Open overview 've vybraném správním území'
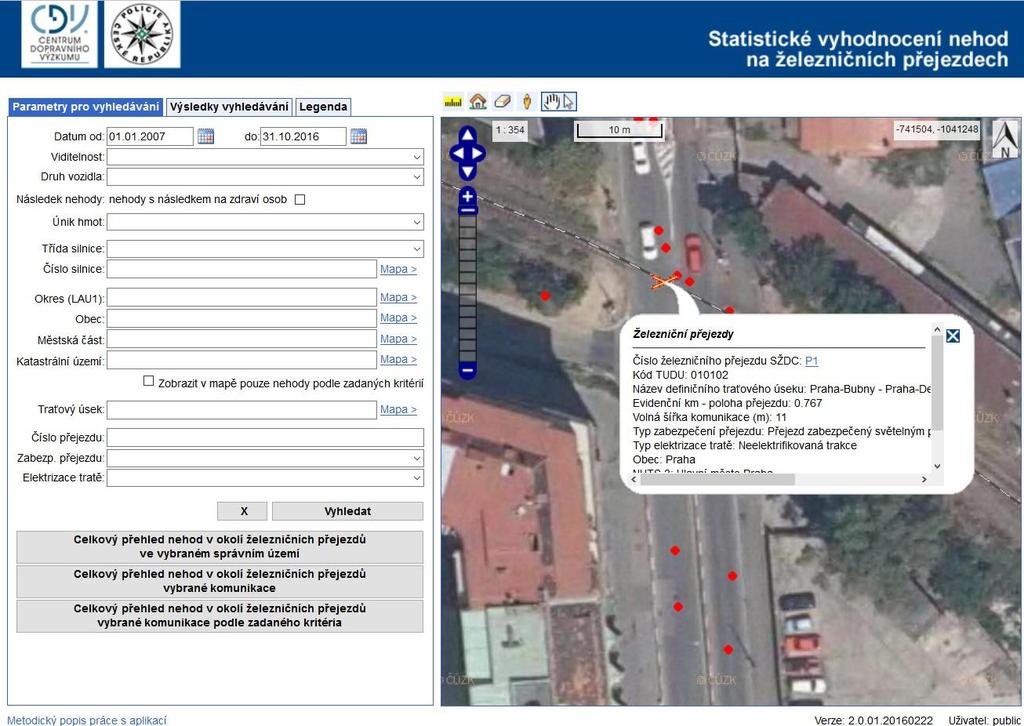Screen dimensions: 1024x726 click(x=219, y=547)
